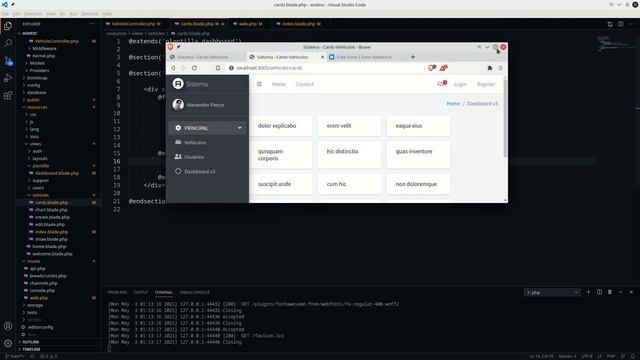Toggle the sidebar with the hamburger icon
640x360 pixels.
[259, 84]
